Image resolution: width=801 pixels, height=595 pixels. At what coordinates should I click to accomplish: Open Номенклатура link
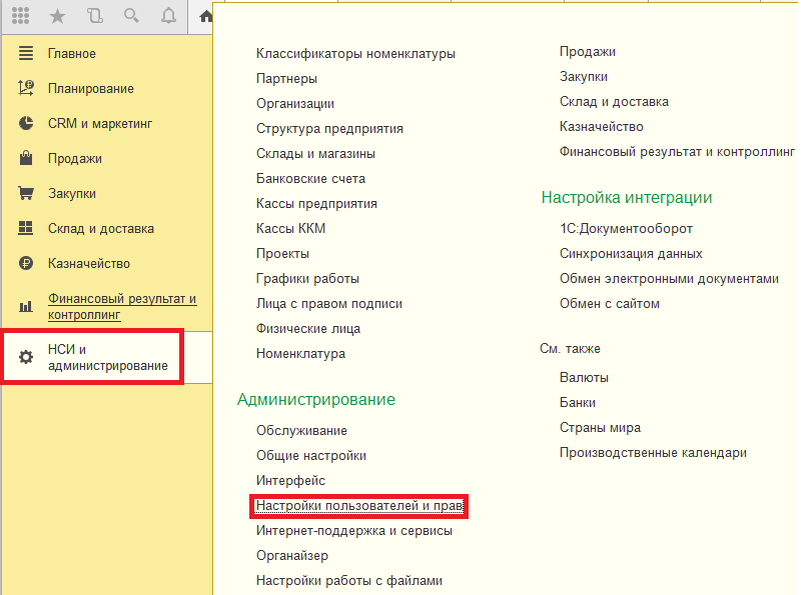click(300, 354)
